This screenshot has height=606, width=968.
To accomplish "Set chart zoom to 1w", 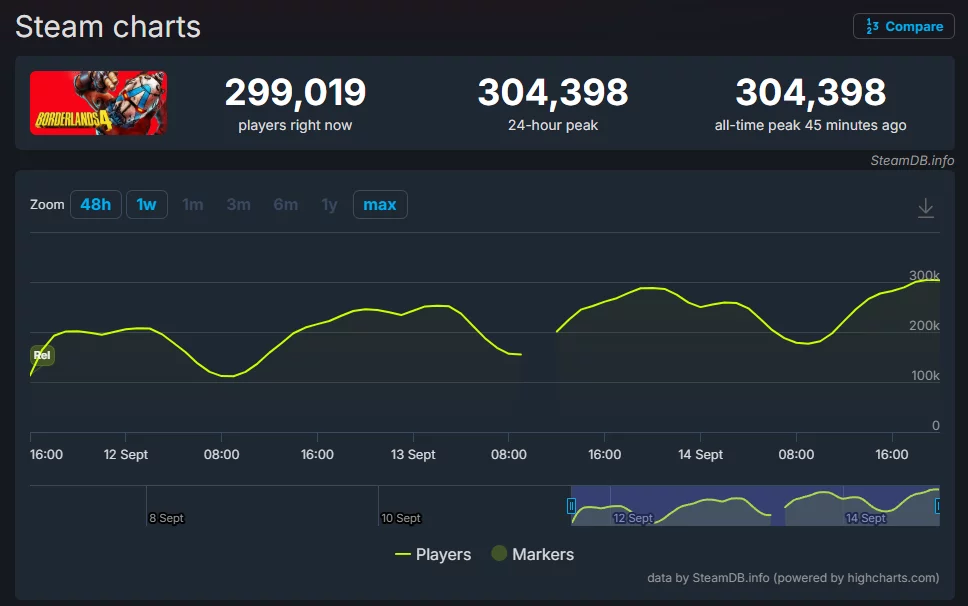I will (146, 204).
